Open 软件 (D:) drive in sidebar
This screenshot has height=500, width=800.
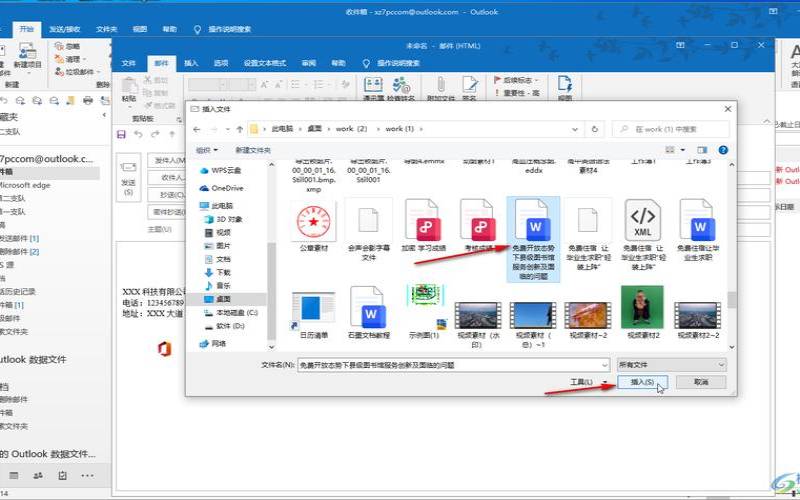pos(225,326)
